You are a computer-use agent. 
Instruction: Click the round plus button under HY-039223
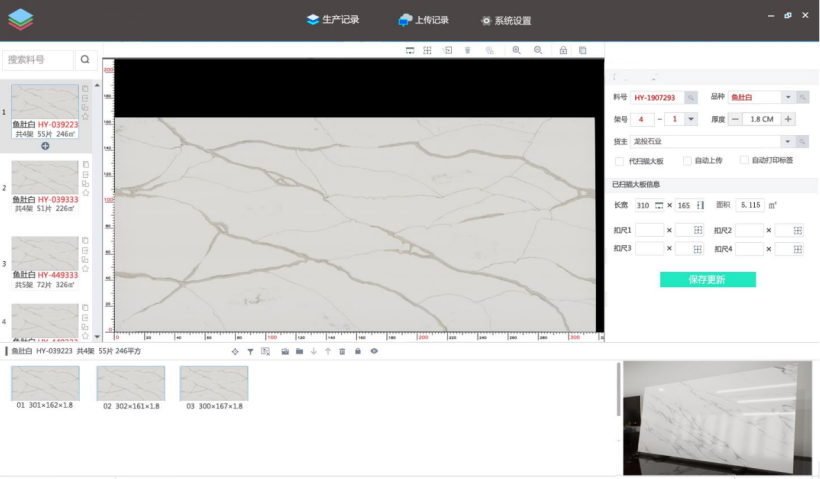pos(45,146)
